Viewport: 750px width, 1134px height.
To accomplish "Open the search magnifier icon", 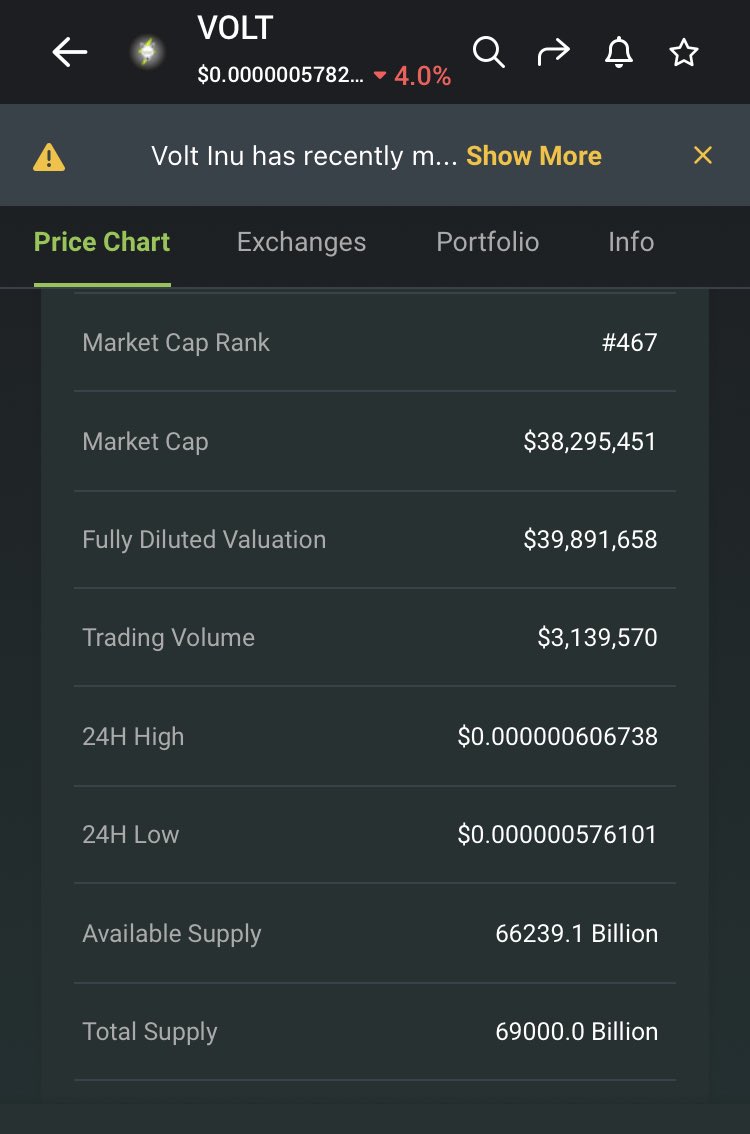I will point(488,53).
